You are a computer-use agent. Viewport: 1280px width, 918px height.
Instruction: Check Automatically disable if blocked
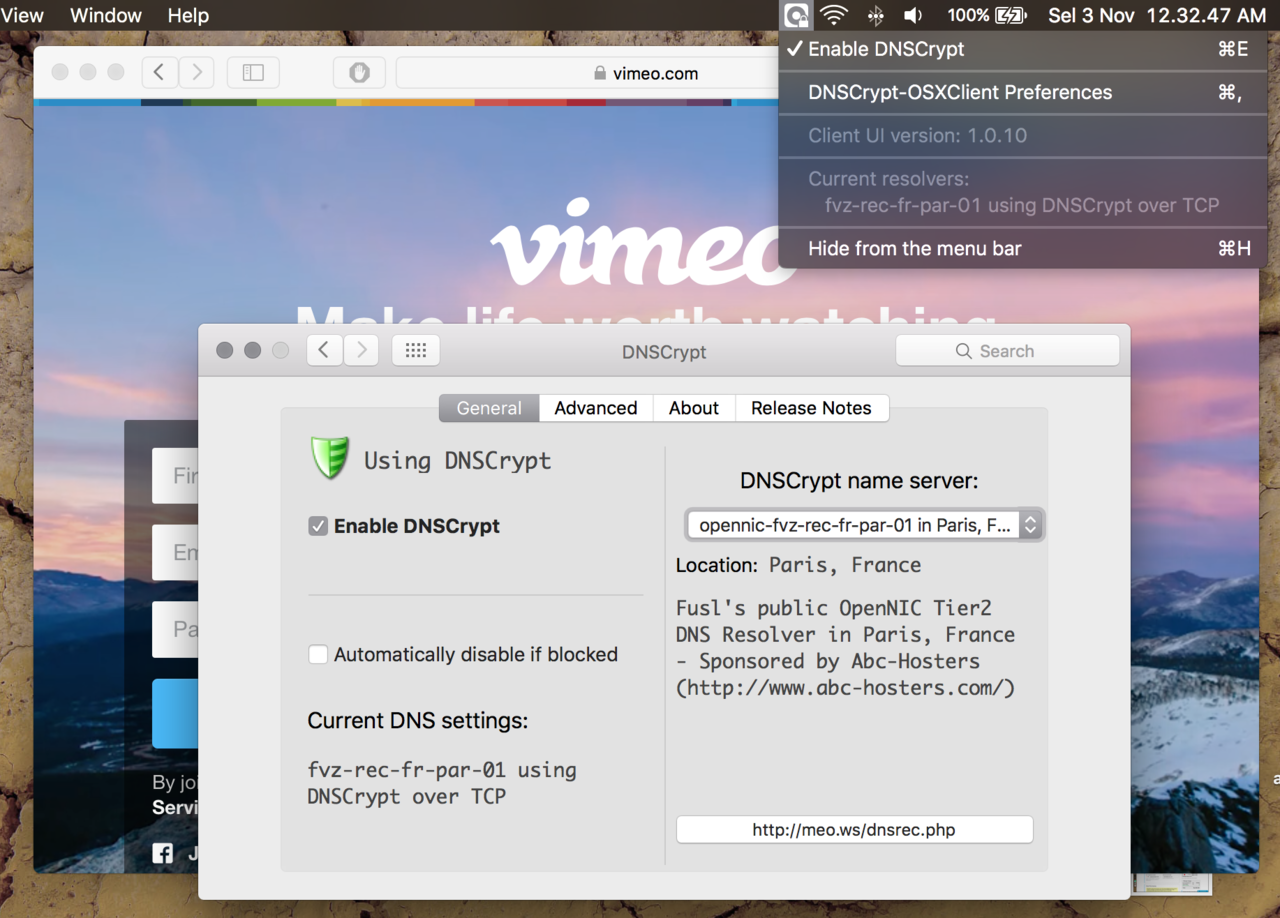tap(318, 655)
